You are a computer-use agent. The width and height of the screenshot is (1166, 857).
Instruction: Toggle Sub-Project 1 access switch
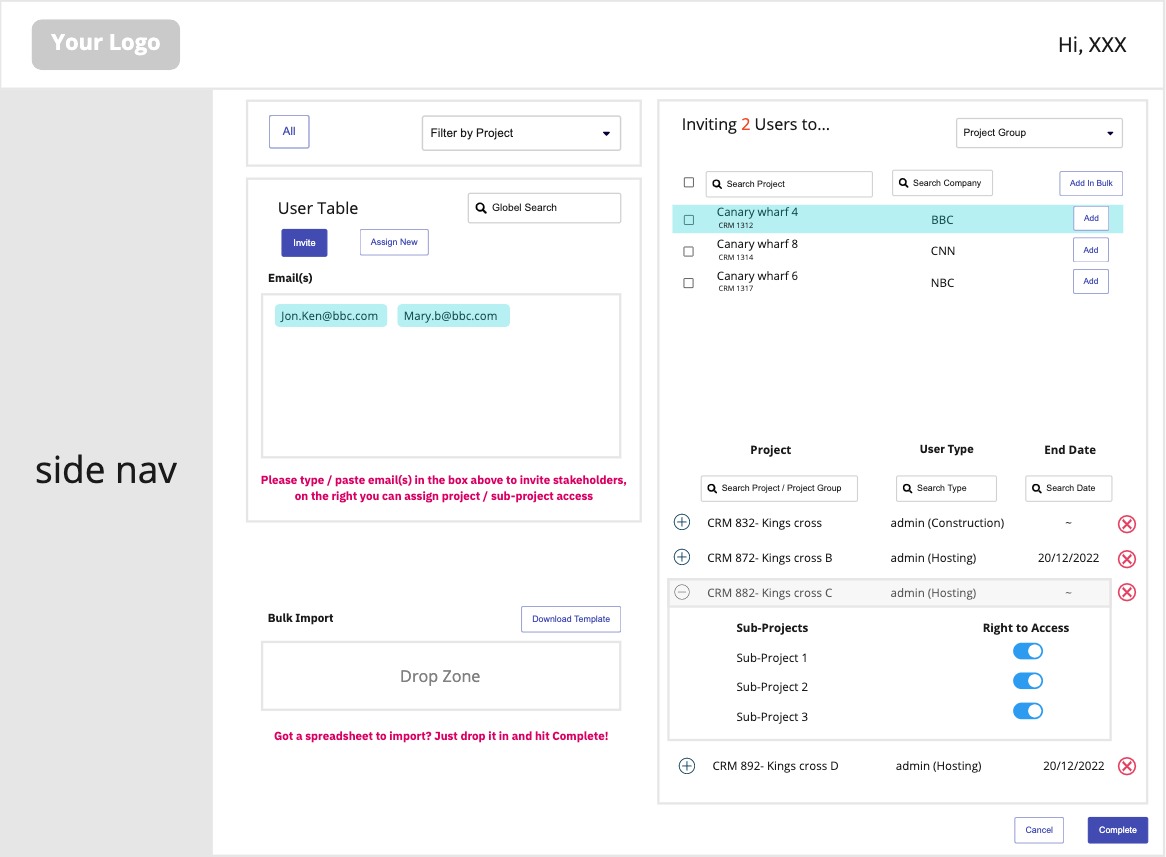pyautogui.click(x=1027, y=651)
